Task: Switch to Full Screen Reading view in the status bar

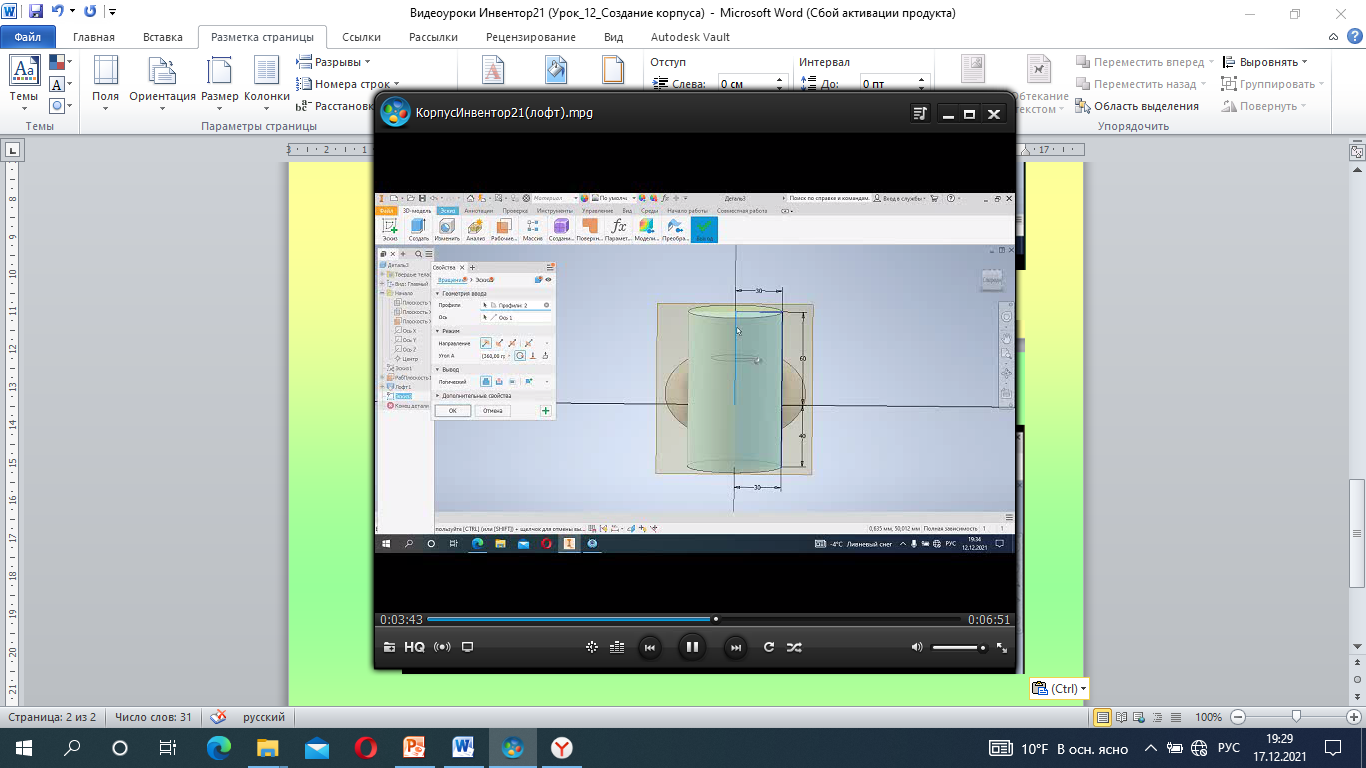Action: click(x=1122, y=717)
